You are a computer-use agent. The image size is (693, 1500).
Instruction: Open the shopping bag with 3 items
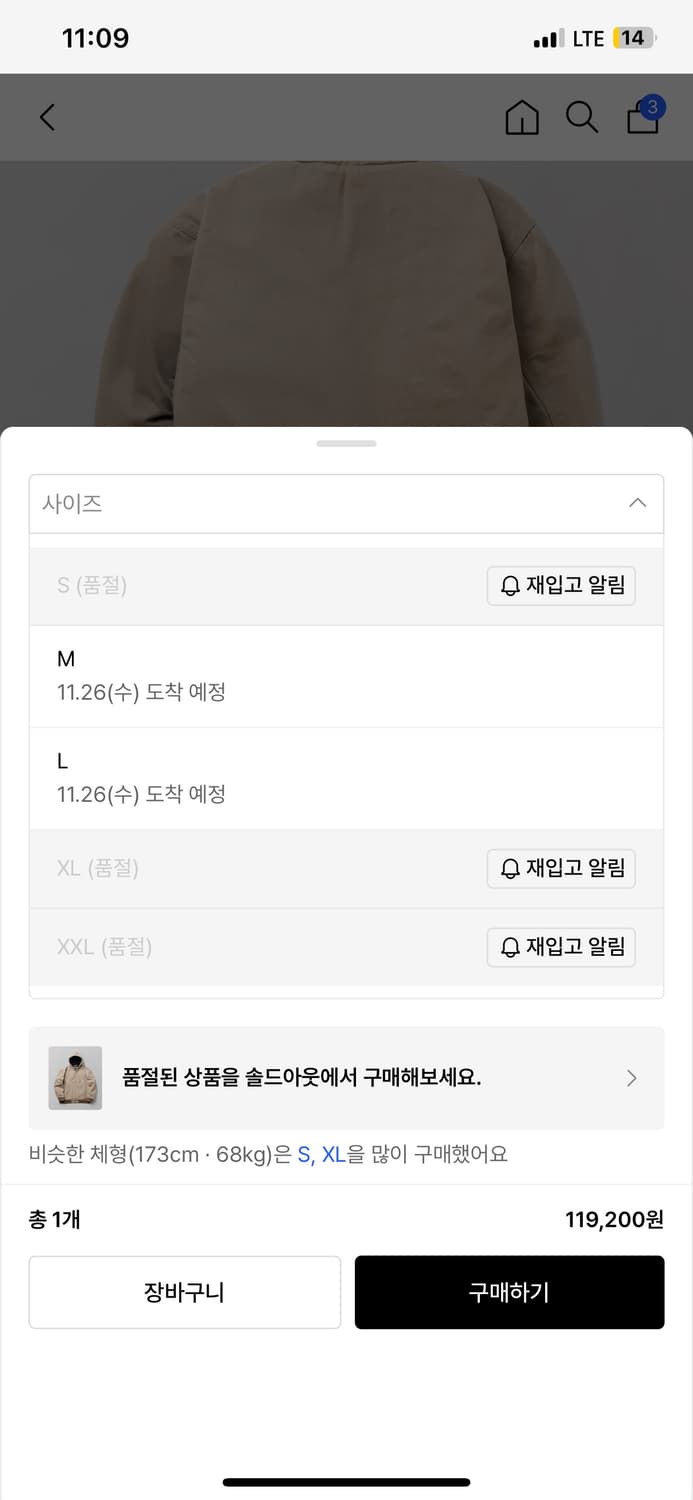[642, 119]
